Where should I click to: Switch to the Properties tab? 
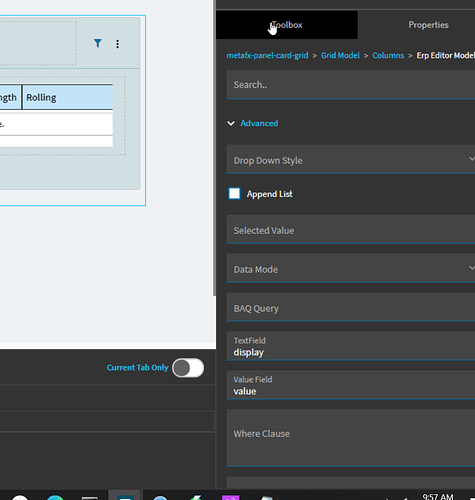click(x=428, y=25)
